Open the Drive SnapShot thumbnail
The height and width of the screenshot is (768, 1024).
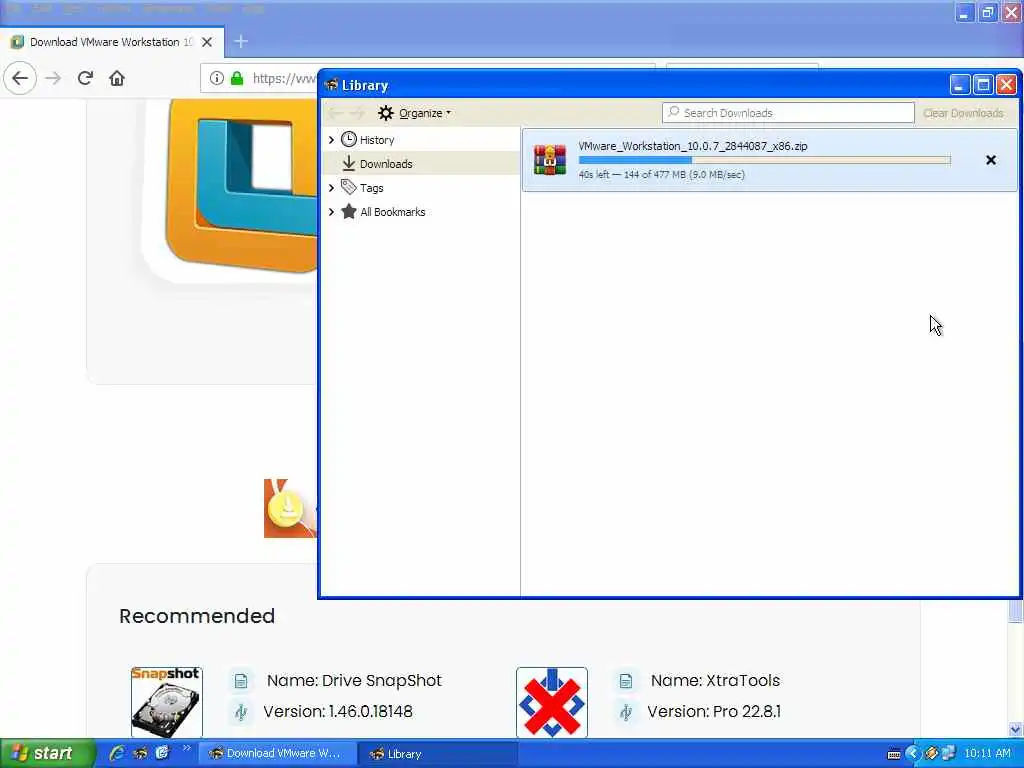point(167,702)
